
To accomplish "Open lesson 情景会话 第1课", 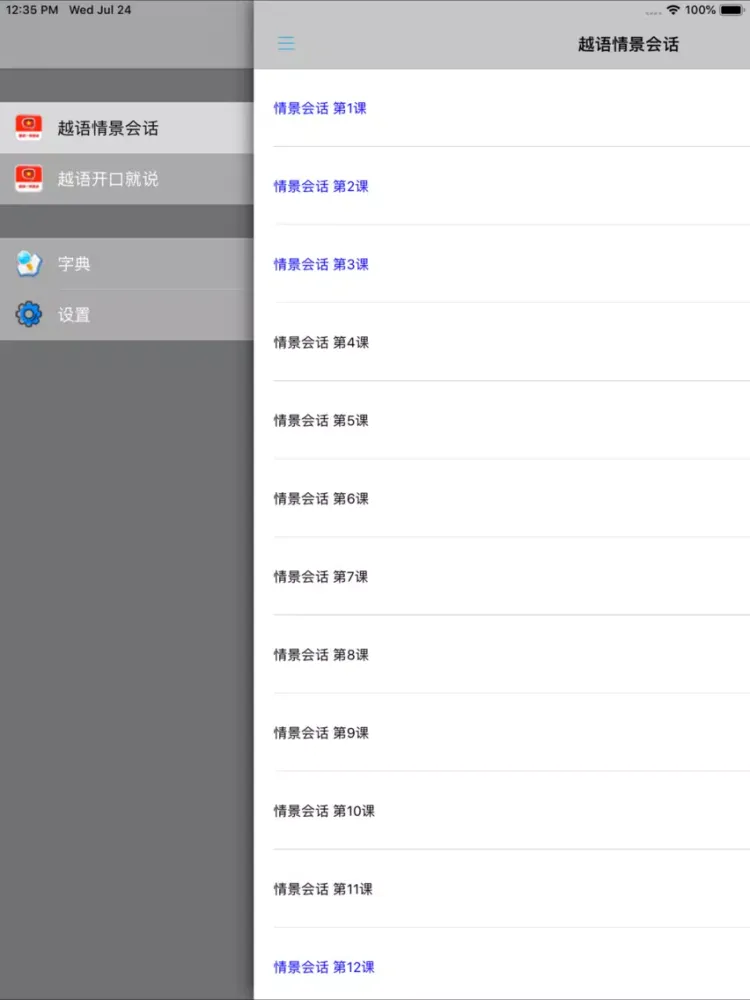I will click(502, 108).
